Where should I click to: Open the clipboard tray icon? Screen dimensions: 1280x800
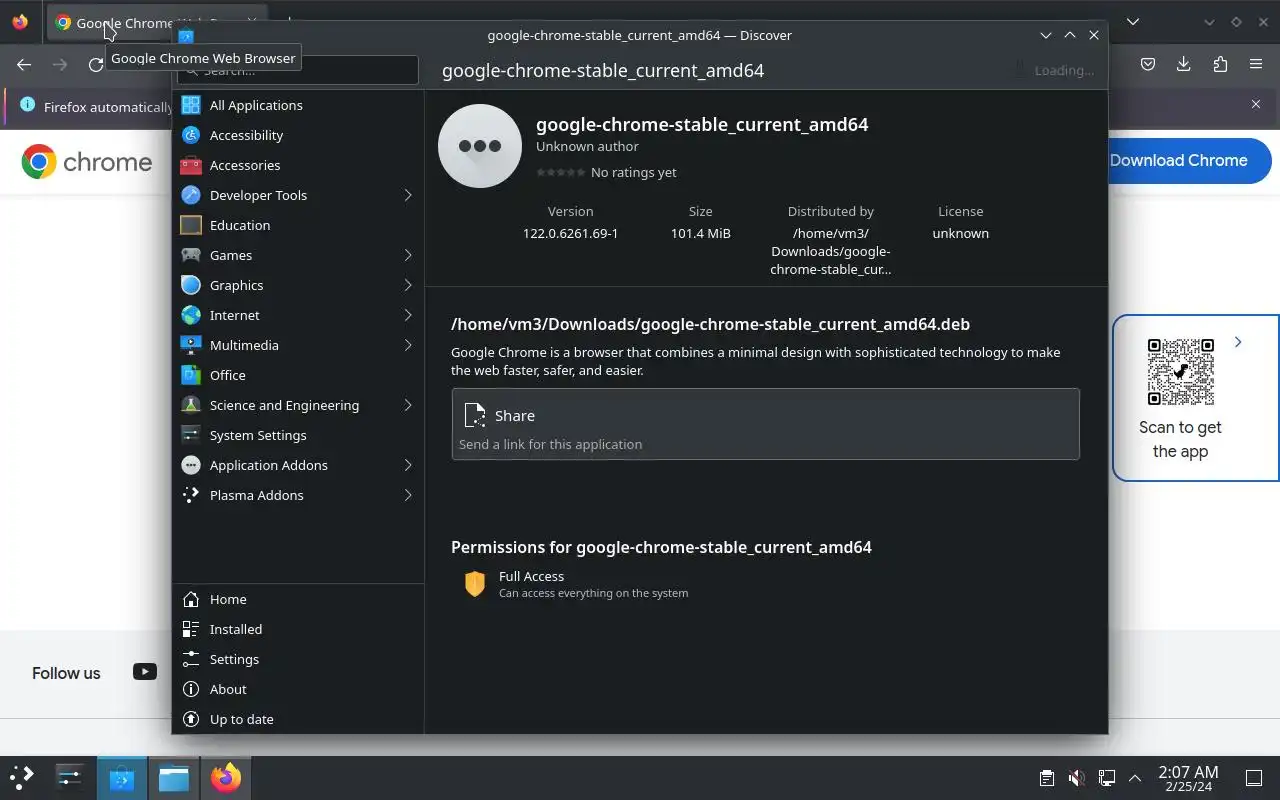point(1046,778)
